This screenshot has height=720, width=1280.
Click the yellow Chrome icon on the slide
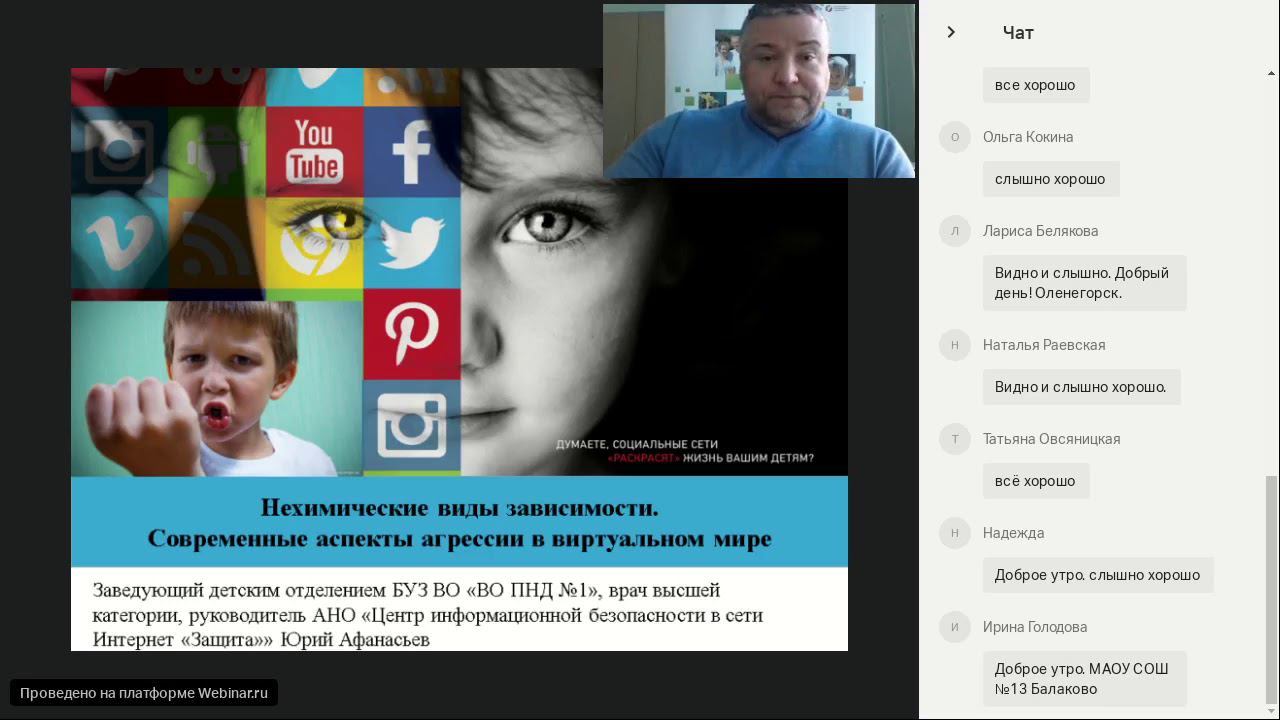pos(314,245)
